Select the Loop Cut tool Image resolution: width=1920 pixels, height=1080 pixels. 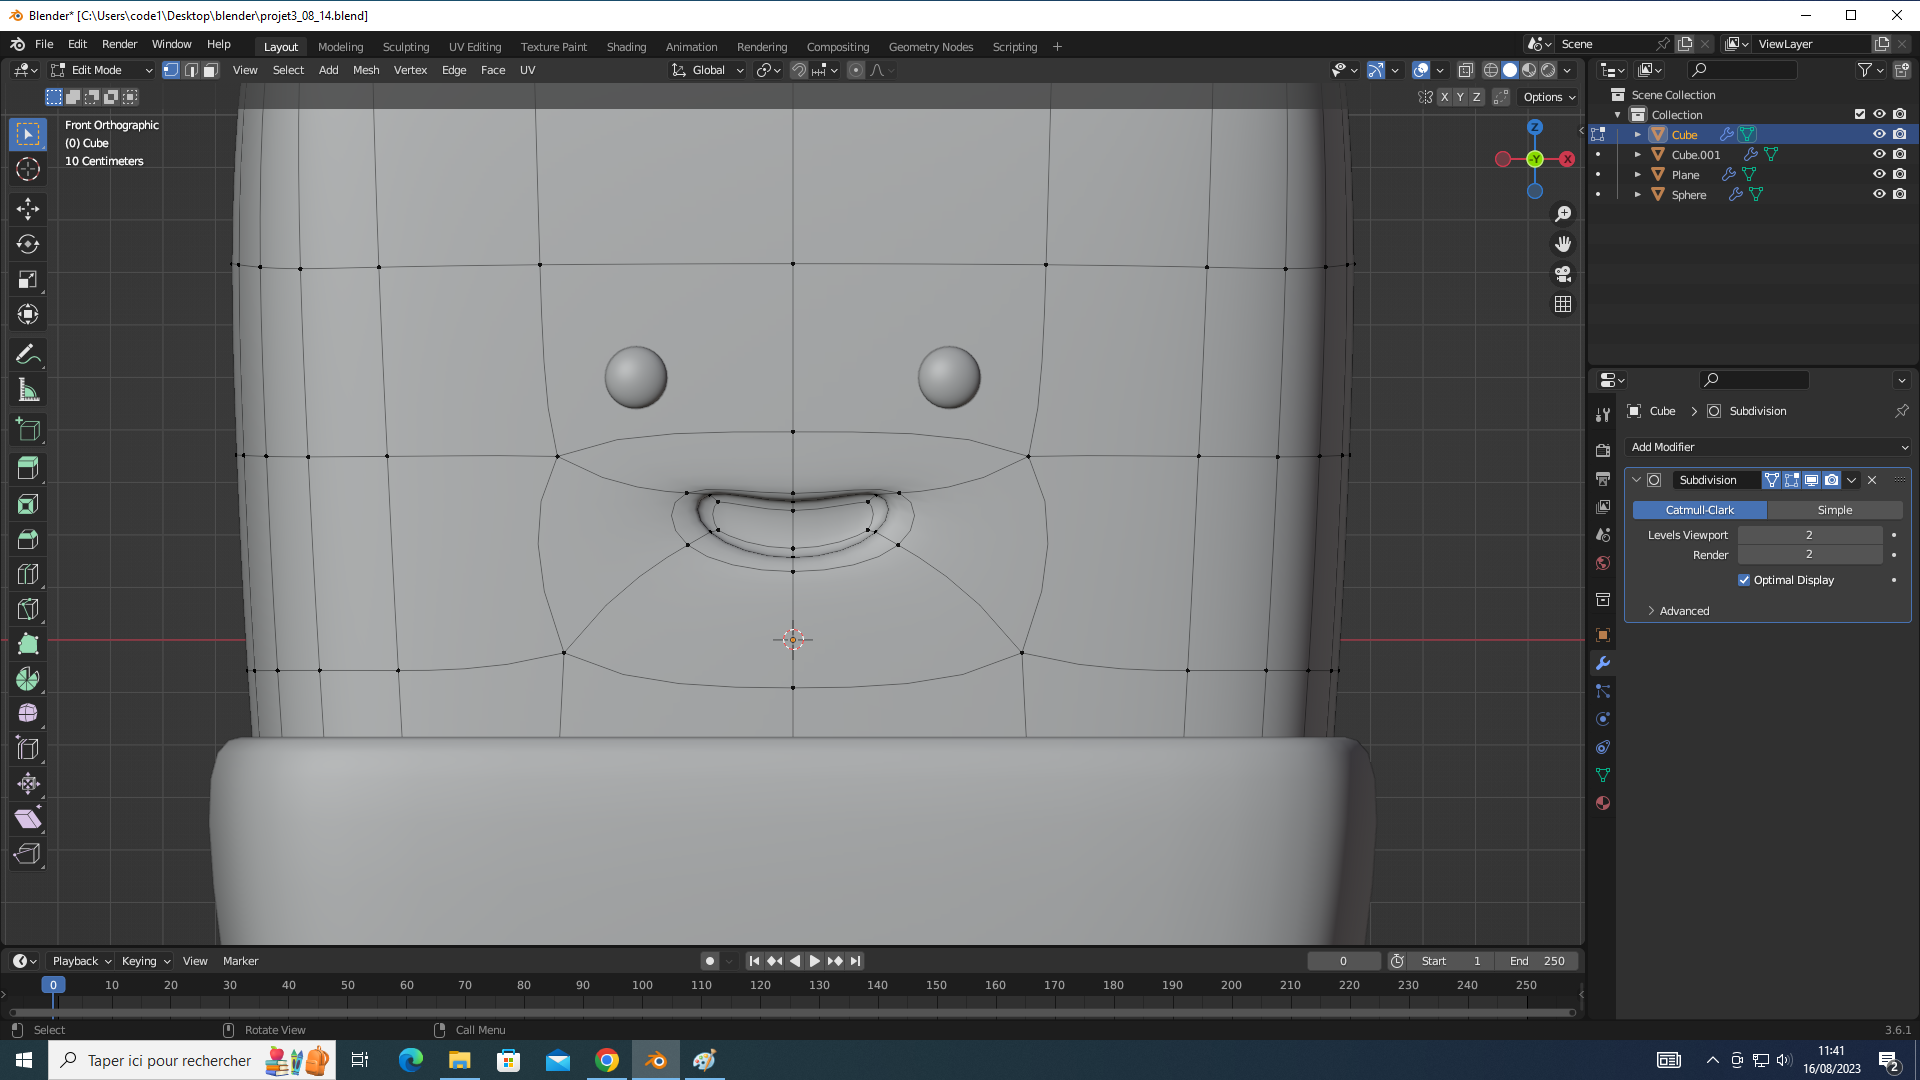[28, 574]
